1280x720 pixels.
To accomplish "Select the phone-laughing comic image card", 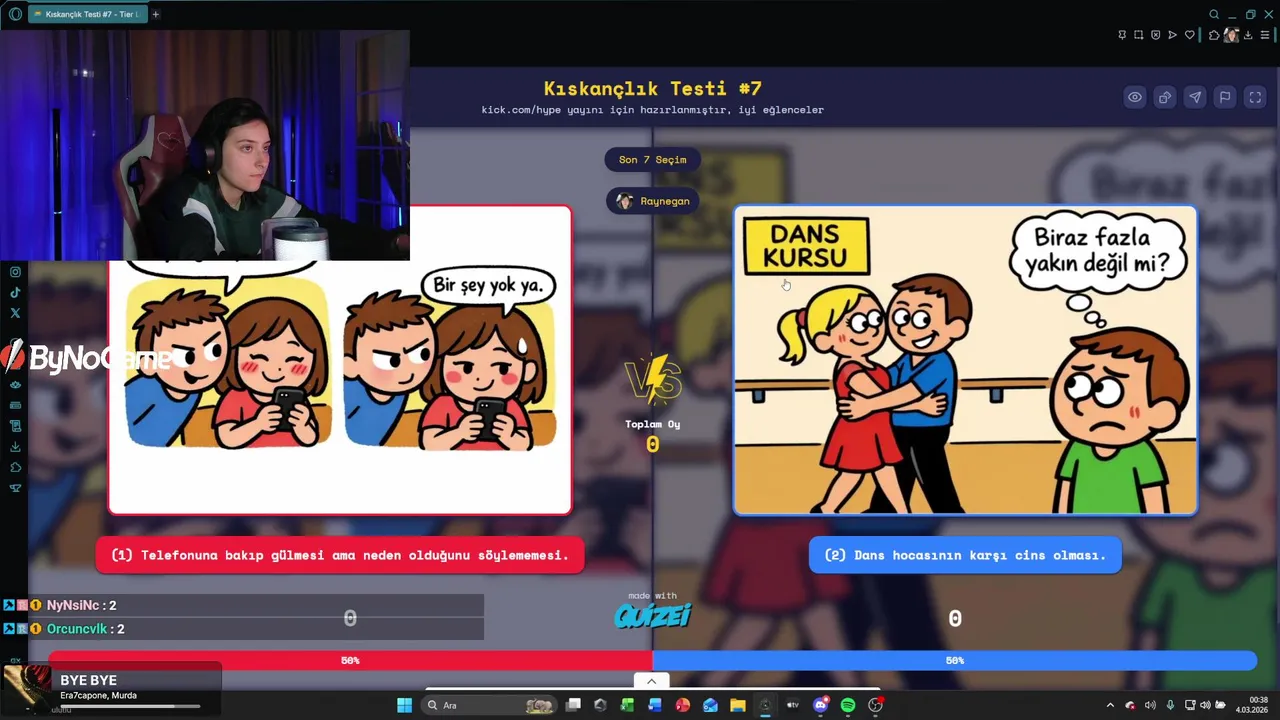I will pos(340,360).
